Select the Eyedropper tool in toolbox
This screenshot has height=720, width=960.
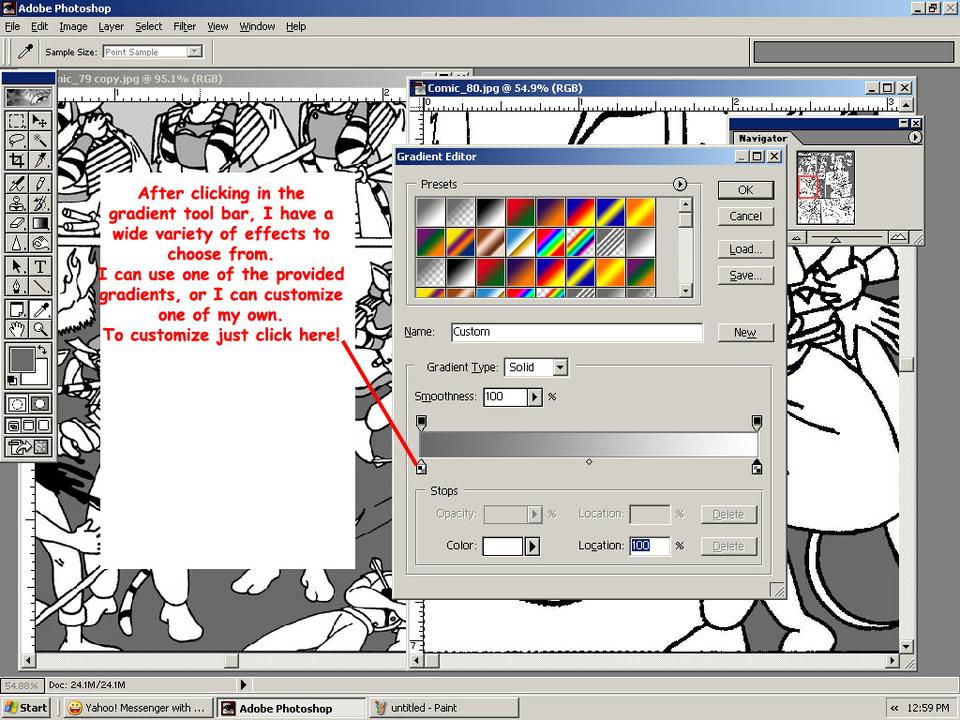40,309
